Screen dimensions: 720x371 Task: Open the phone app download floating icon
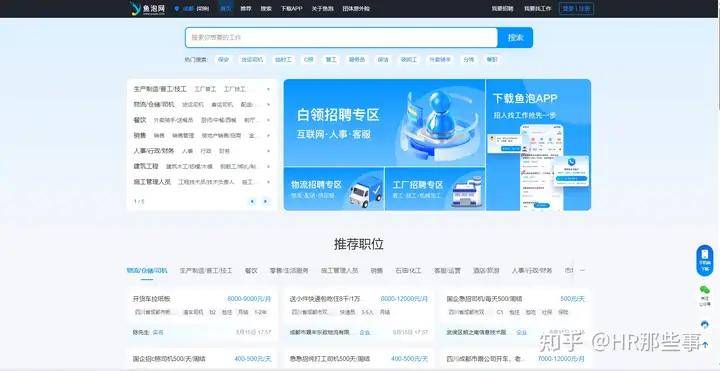pyautogui.click(x=704, y=260)
